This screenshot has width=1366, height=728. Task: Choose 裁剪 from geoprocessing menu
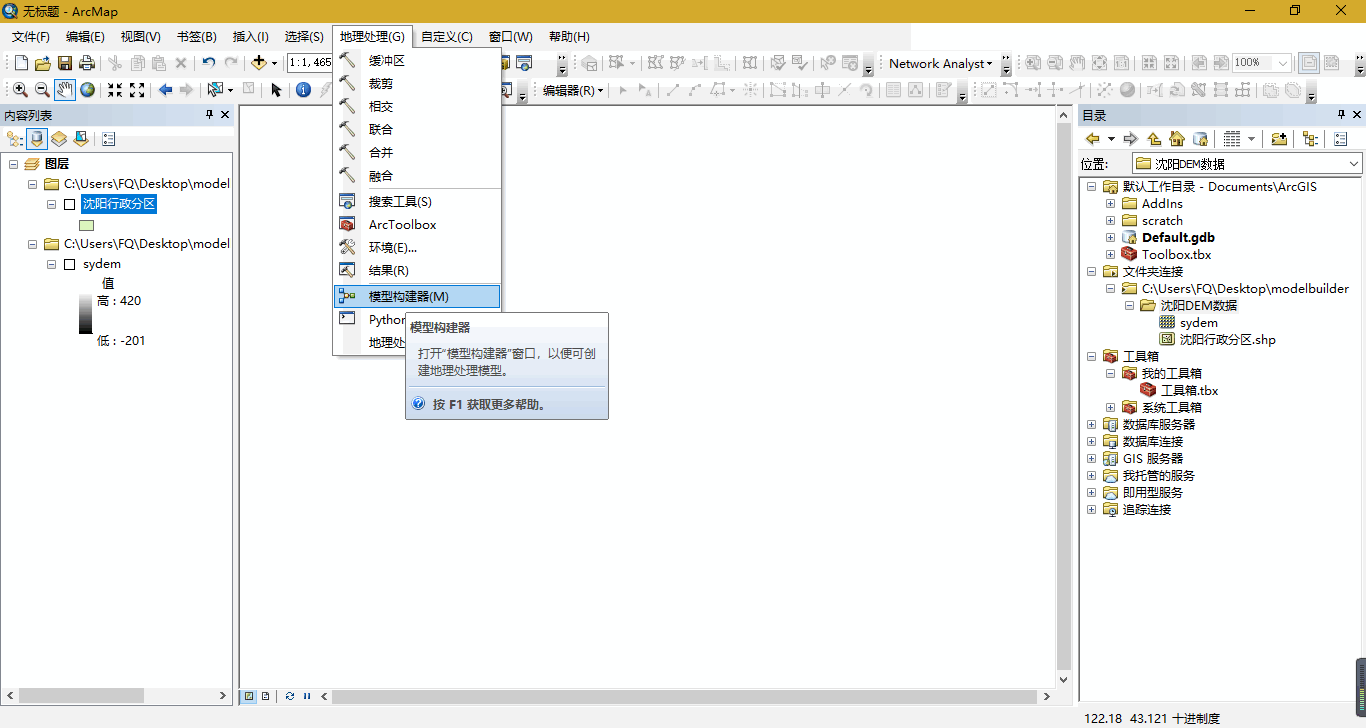click(417, 83)
